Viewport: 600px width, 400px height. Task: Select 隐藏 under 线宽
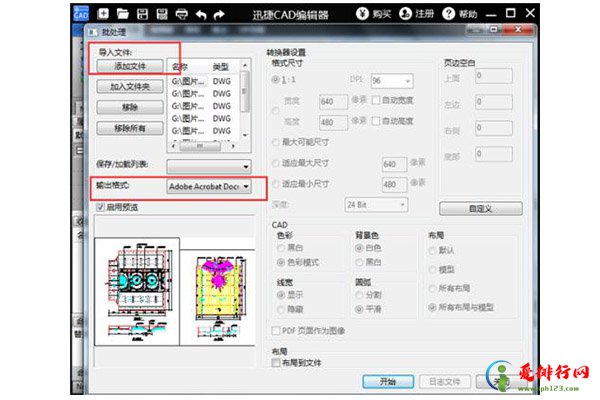tap(281, 309)
